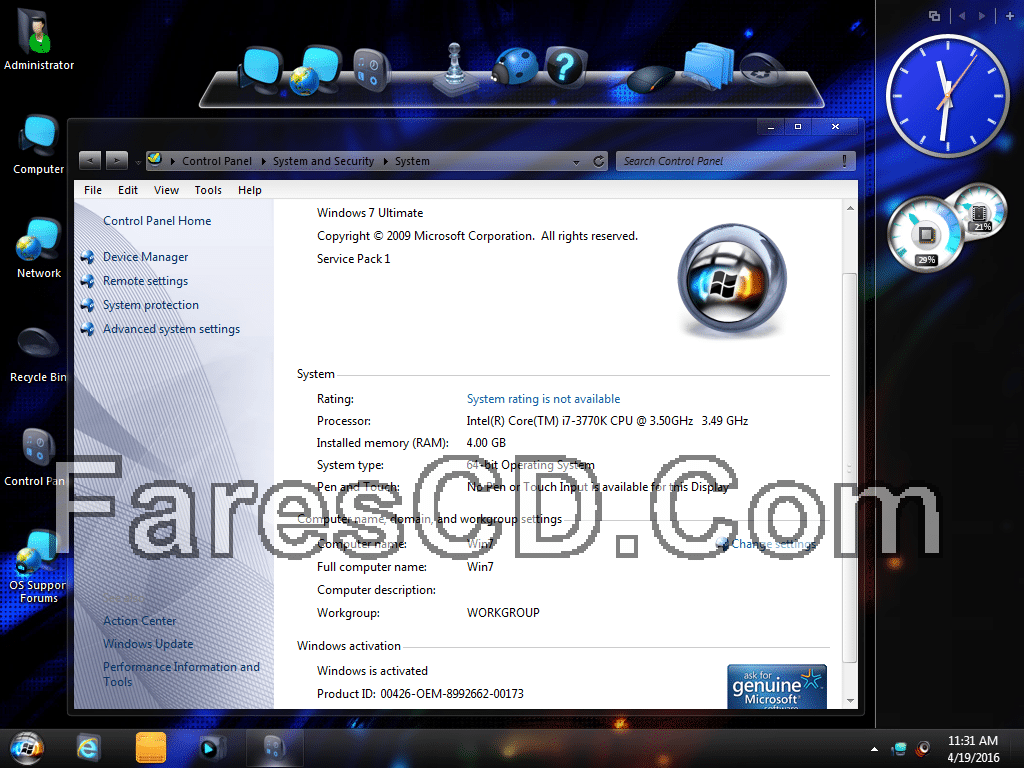Expand the arrow after Control Panel breadcrumb

click(263, 161)
